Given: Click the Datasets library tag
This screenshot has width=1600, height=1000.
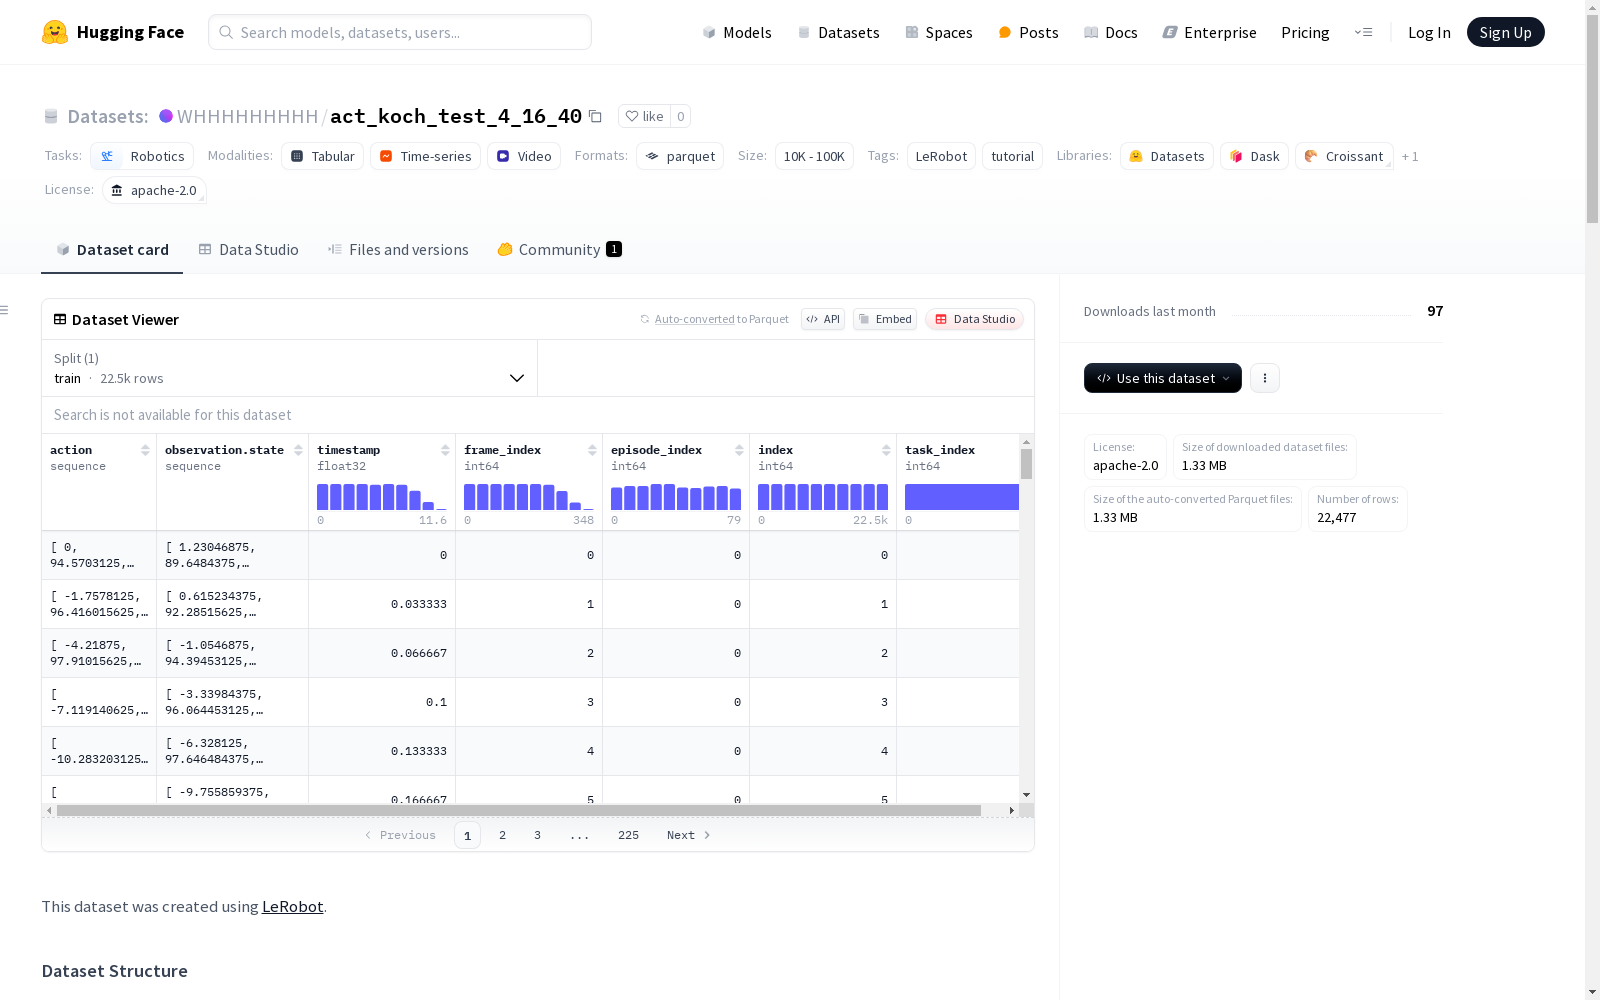Looking at the screenshot, I should 1167,156.
